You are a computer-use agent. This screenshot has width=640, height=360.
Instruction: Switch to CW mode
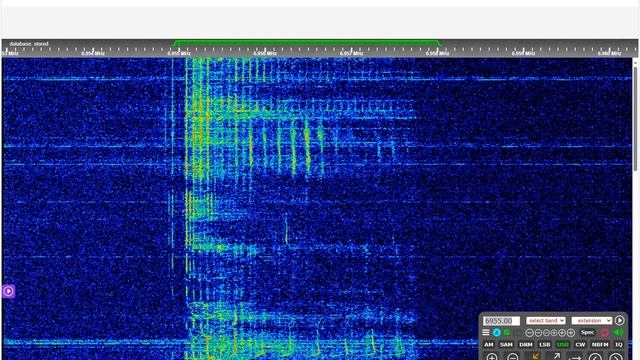[x=580, y=344]
